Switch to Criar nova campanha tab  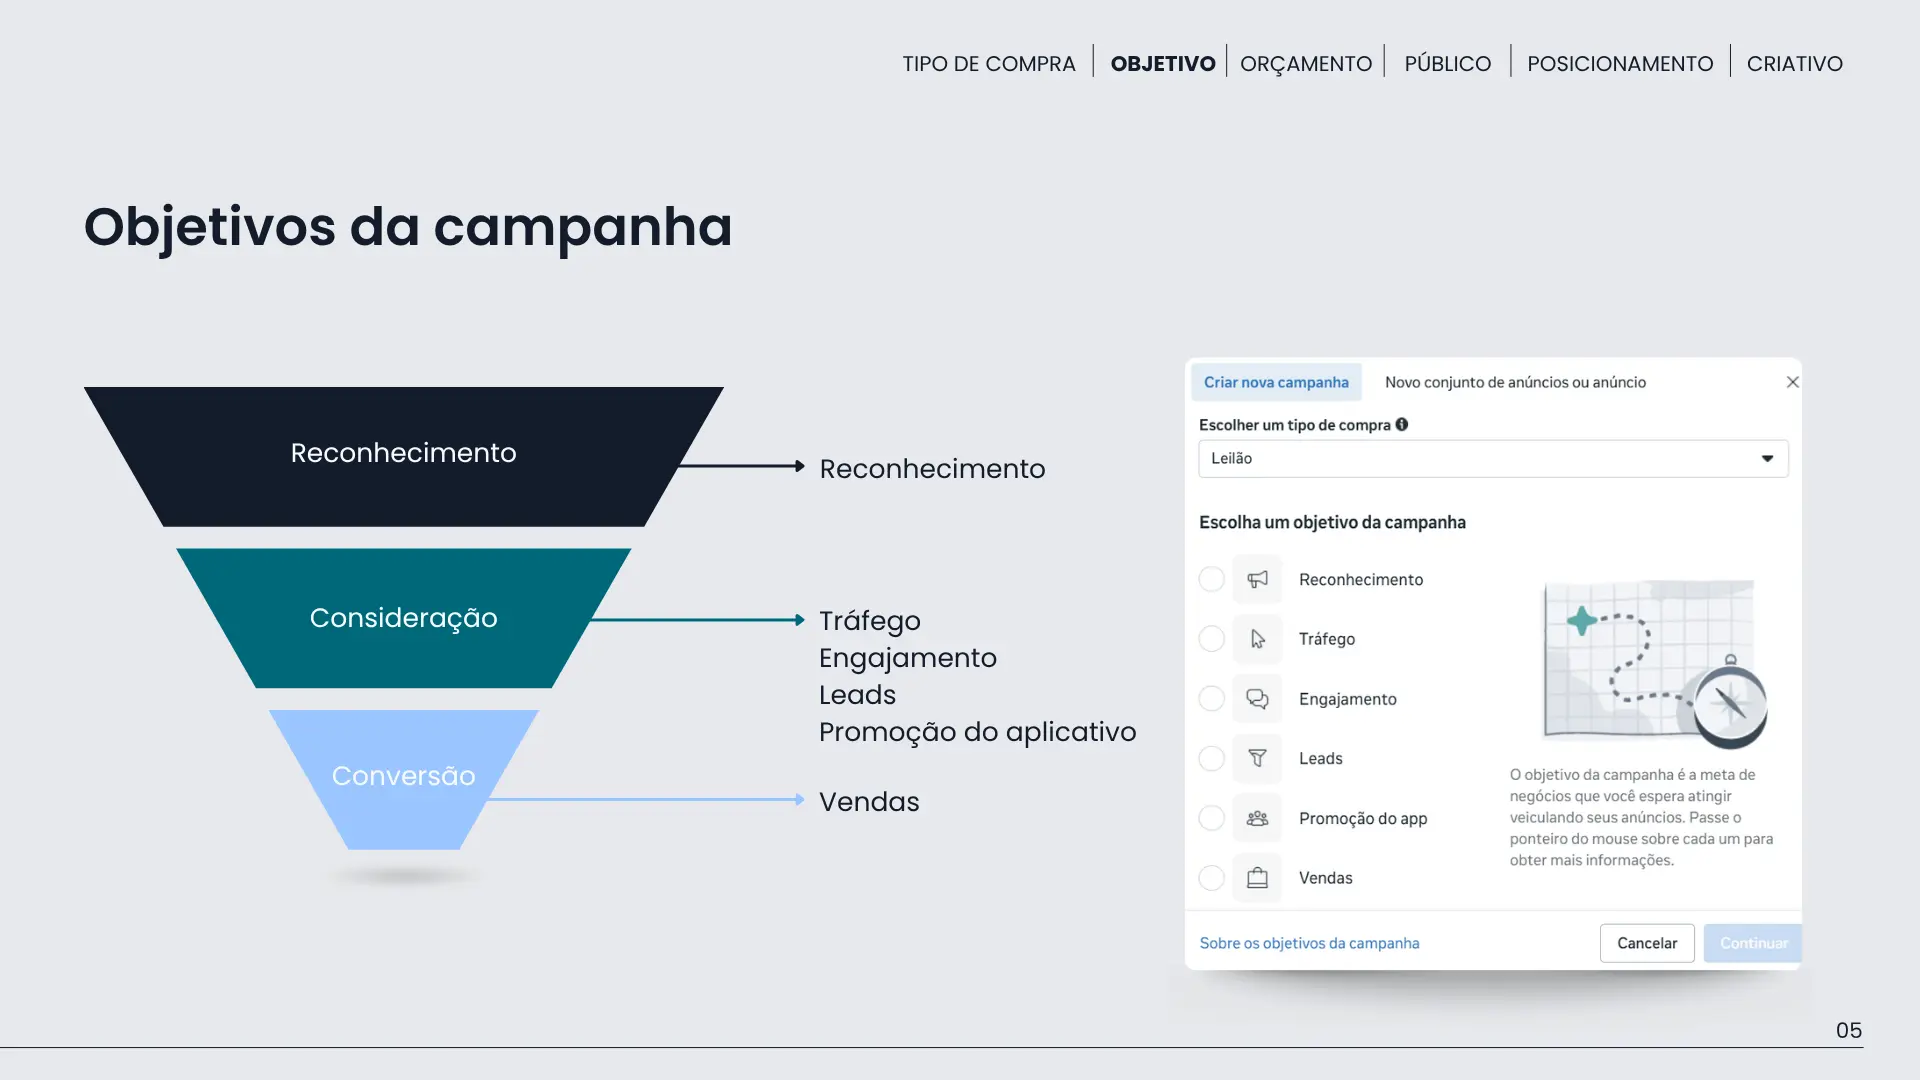1276,382
